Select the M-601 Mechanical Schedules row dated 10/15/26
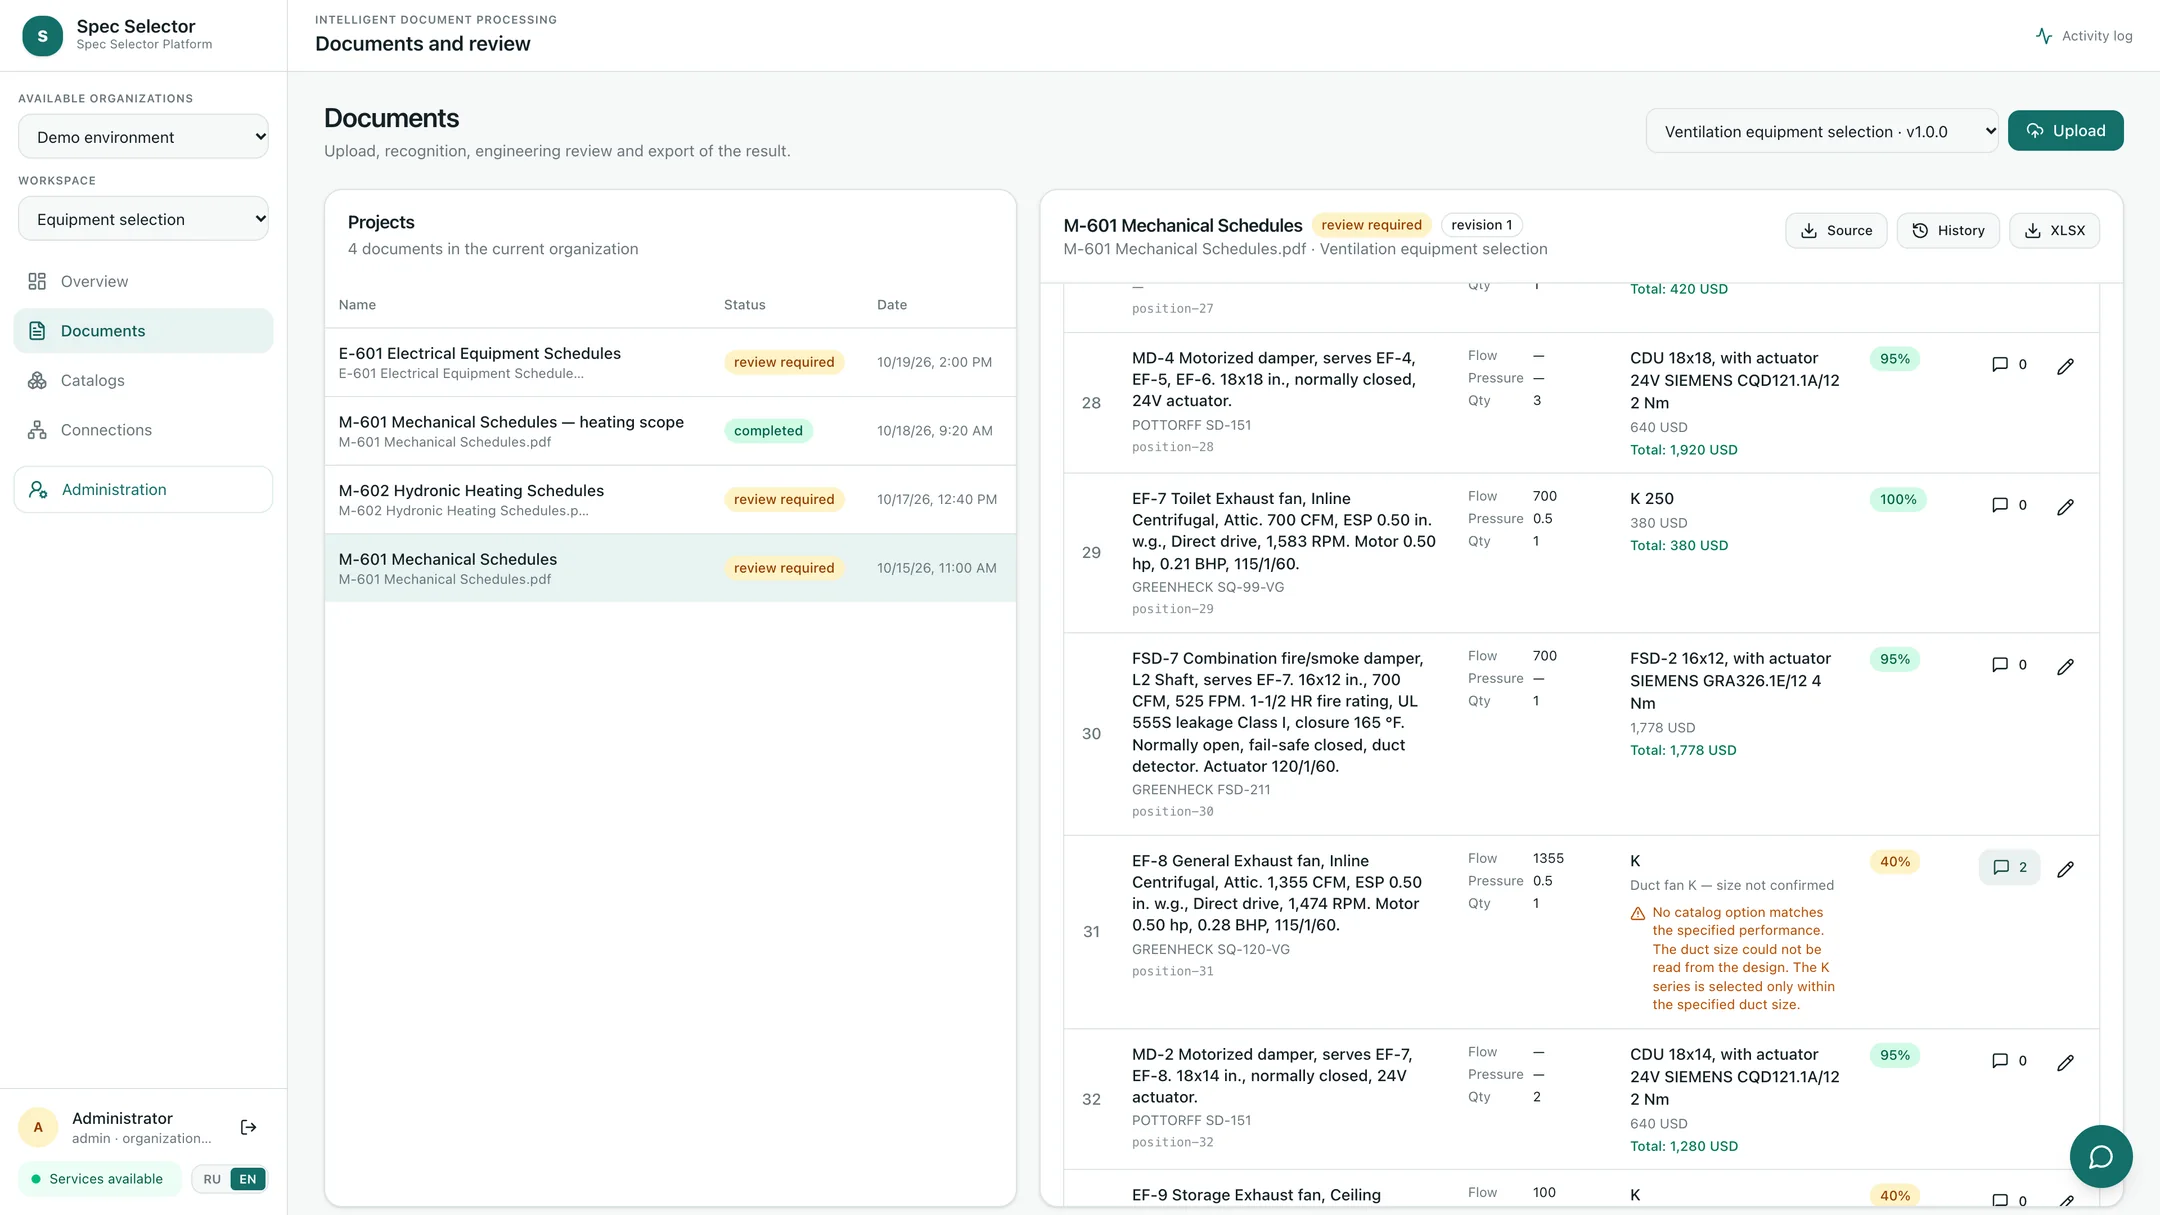 click(x=670, y=568)
